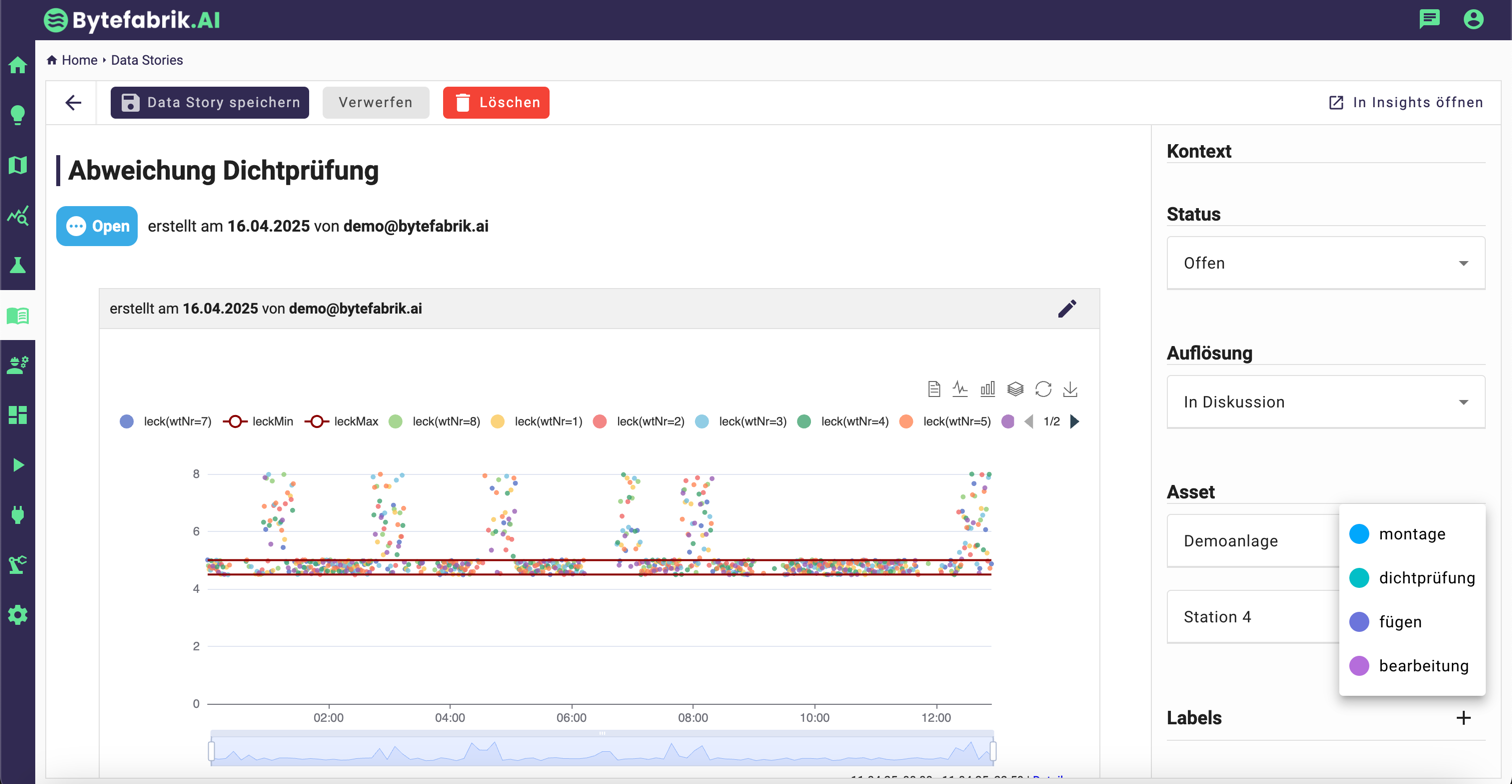
Task: Click the pencil edit icon on chart card
Action: (1067, 309)
